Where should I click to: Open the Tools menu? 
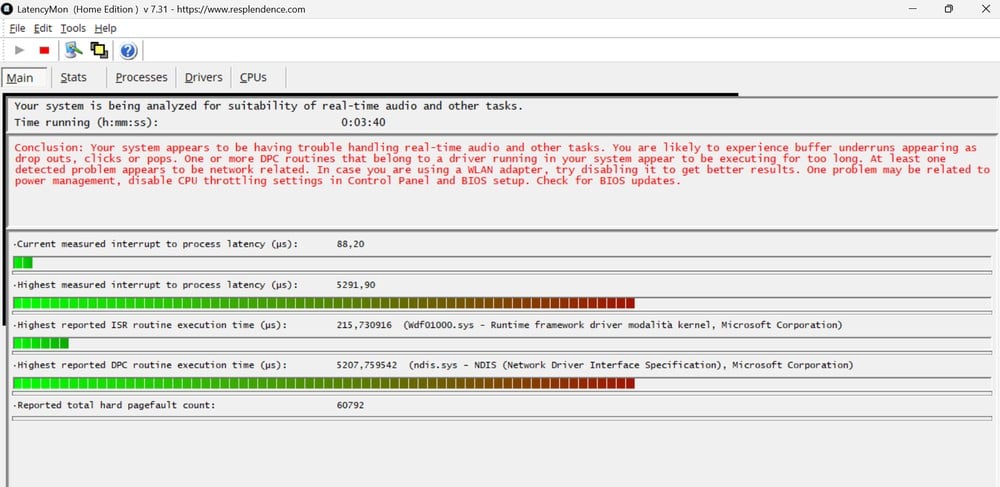click(73, 28)
